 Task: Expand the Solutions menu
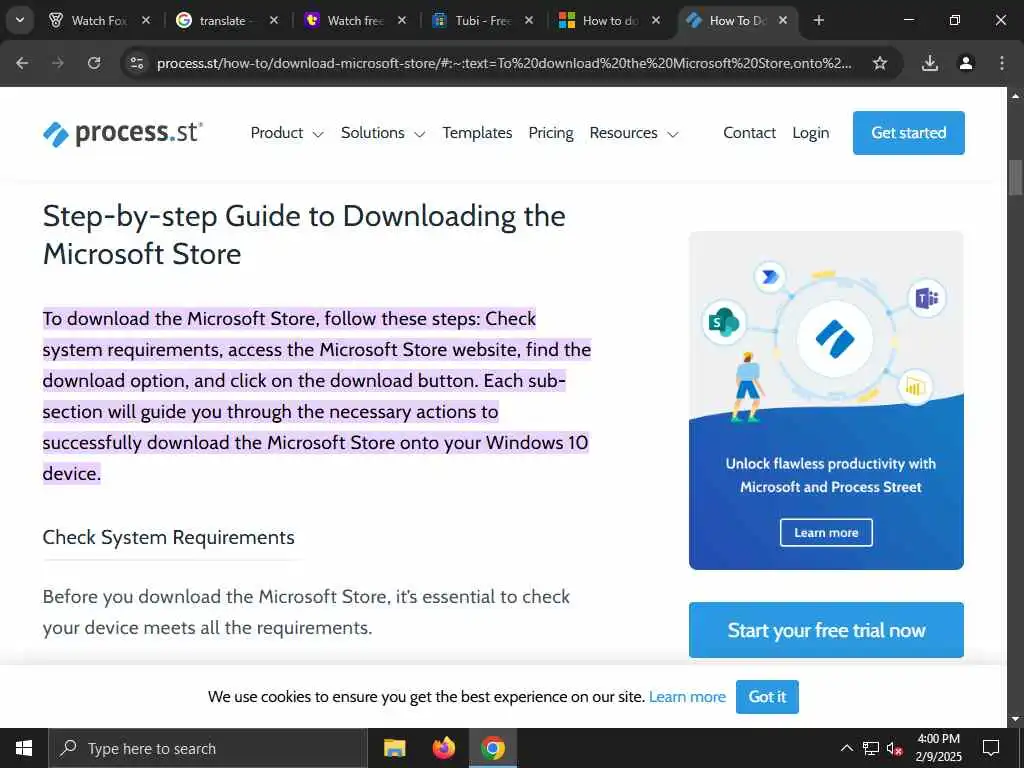[383, 133]
